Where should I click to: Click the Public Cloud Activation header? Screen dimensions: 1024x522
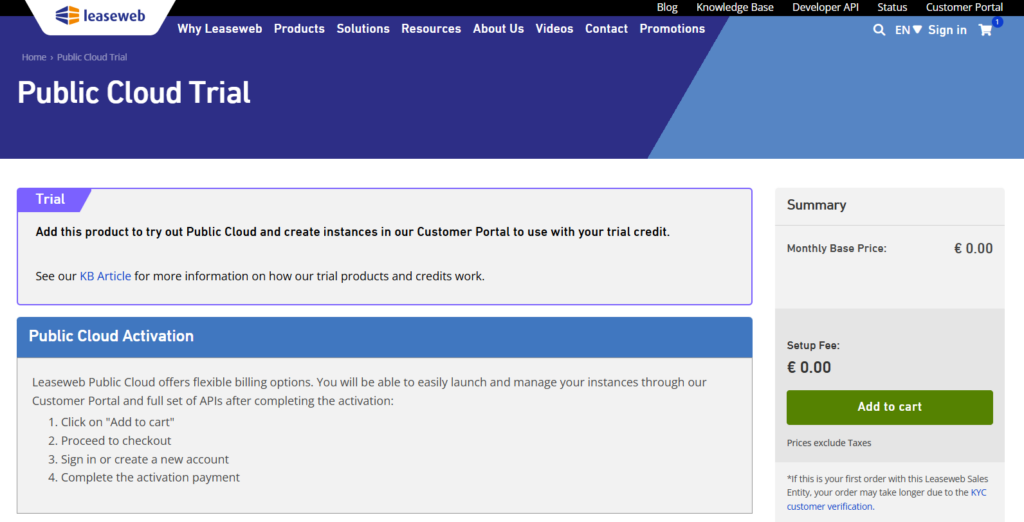tap(385, 337)
